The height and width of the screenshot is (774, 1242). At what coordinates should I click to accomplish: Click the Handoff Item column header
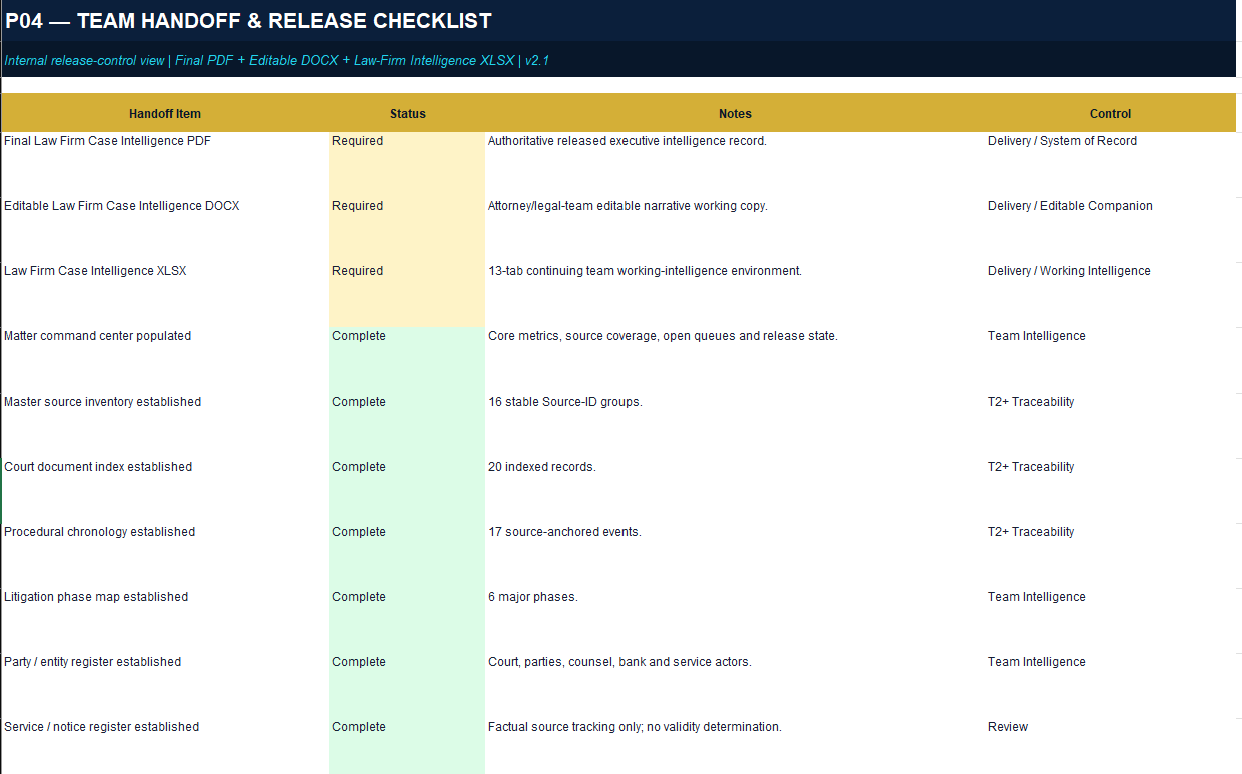click(165, 114)
